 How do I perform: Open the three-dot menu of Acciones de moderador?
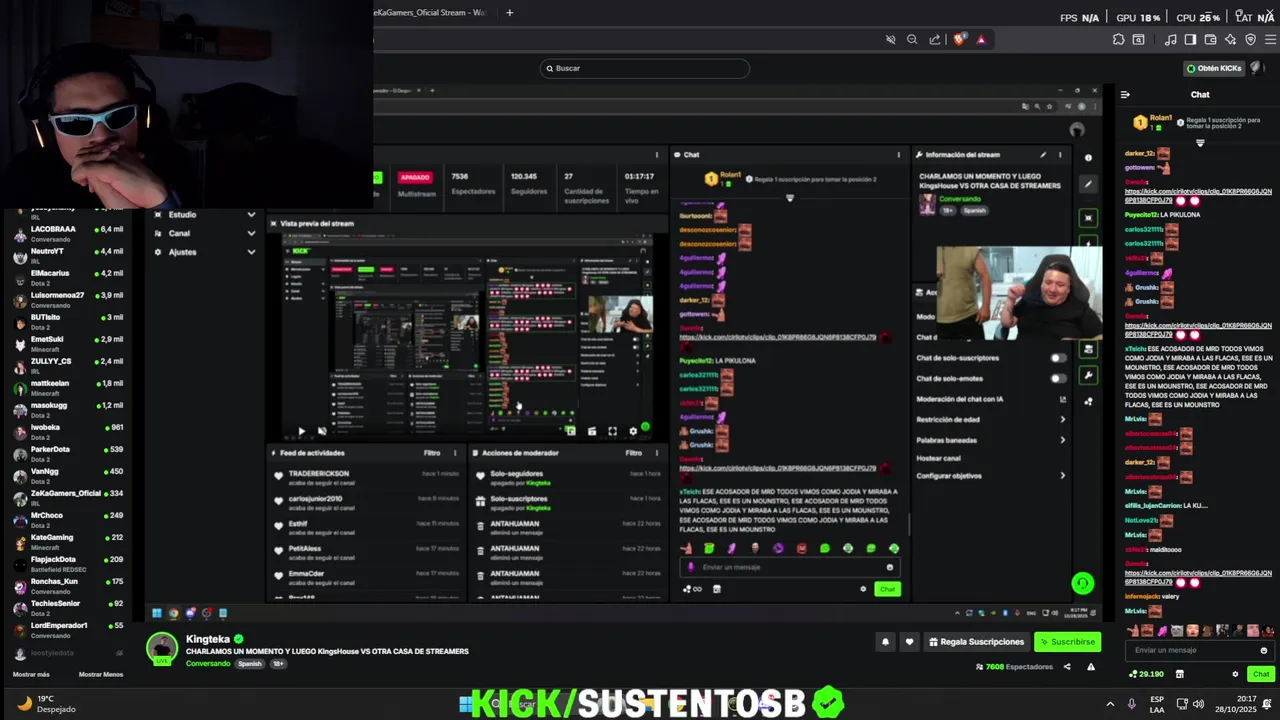point(656,453)
